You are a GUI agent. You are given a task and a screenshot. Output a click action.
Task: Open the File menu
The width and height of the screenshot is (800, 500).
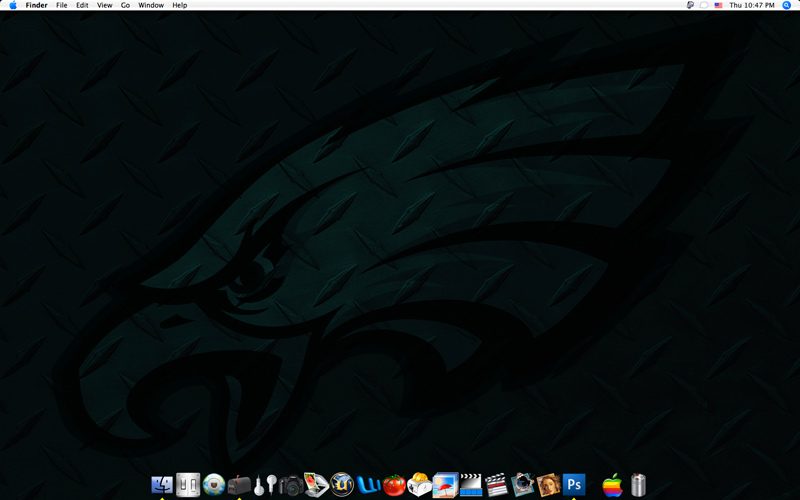click(x=62, y=5)
